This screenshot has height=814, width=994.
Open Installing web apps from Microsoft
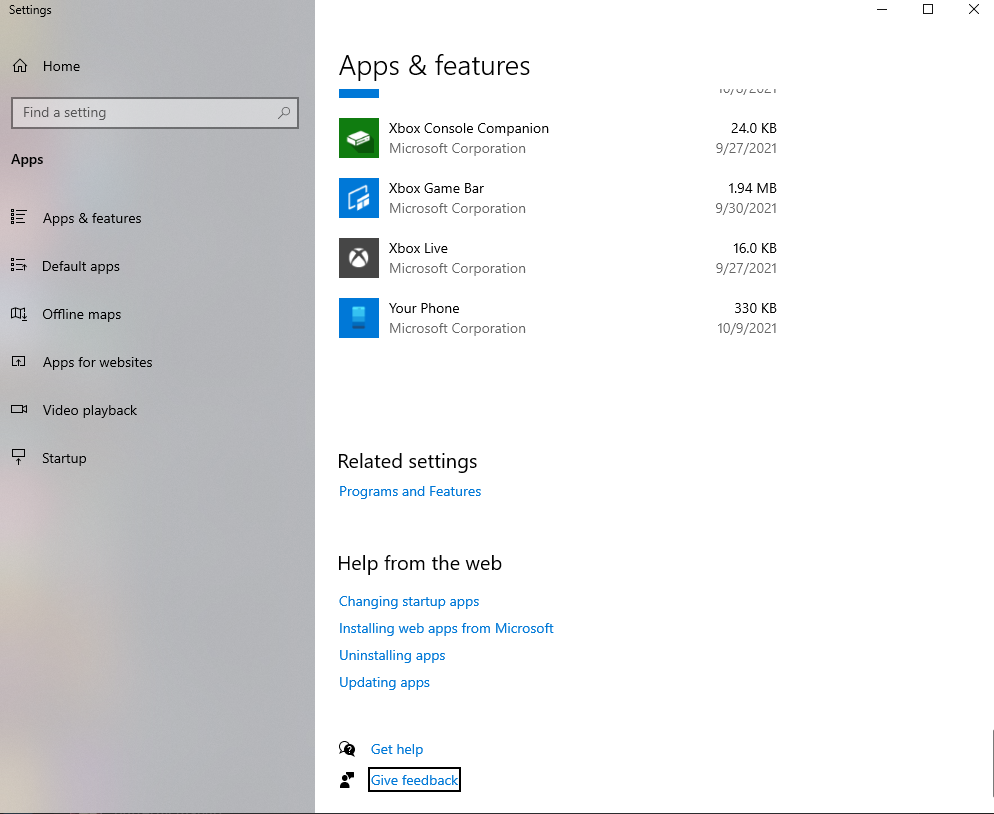point(446,628)
